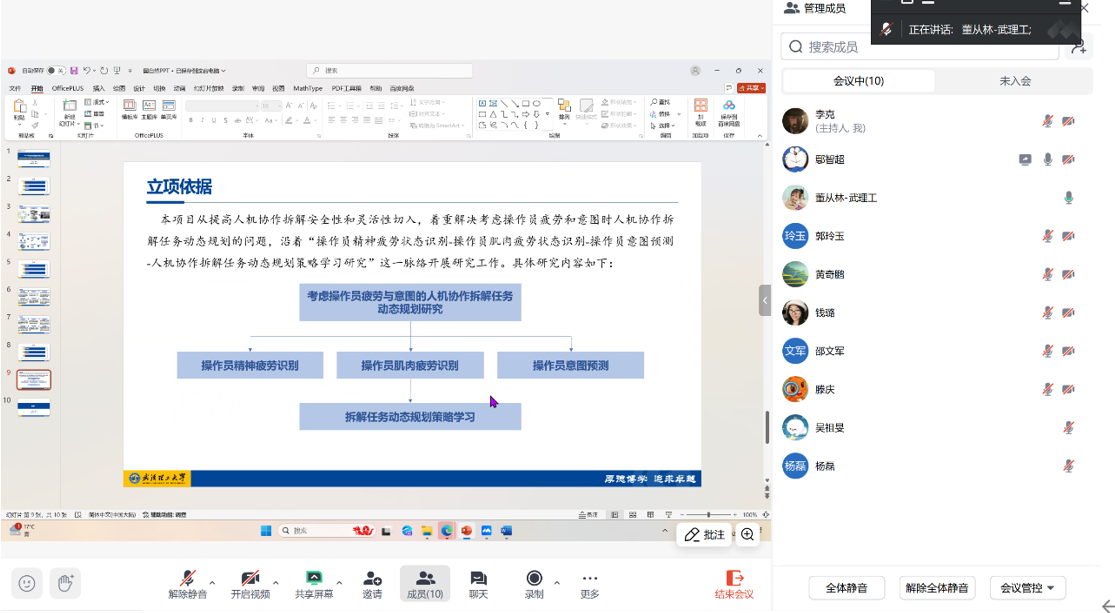
Task: Expand the 会议管控 dropdown
Action: [x=1027, y=588]
